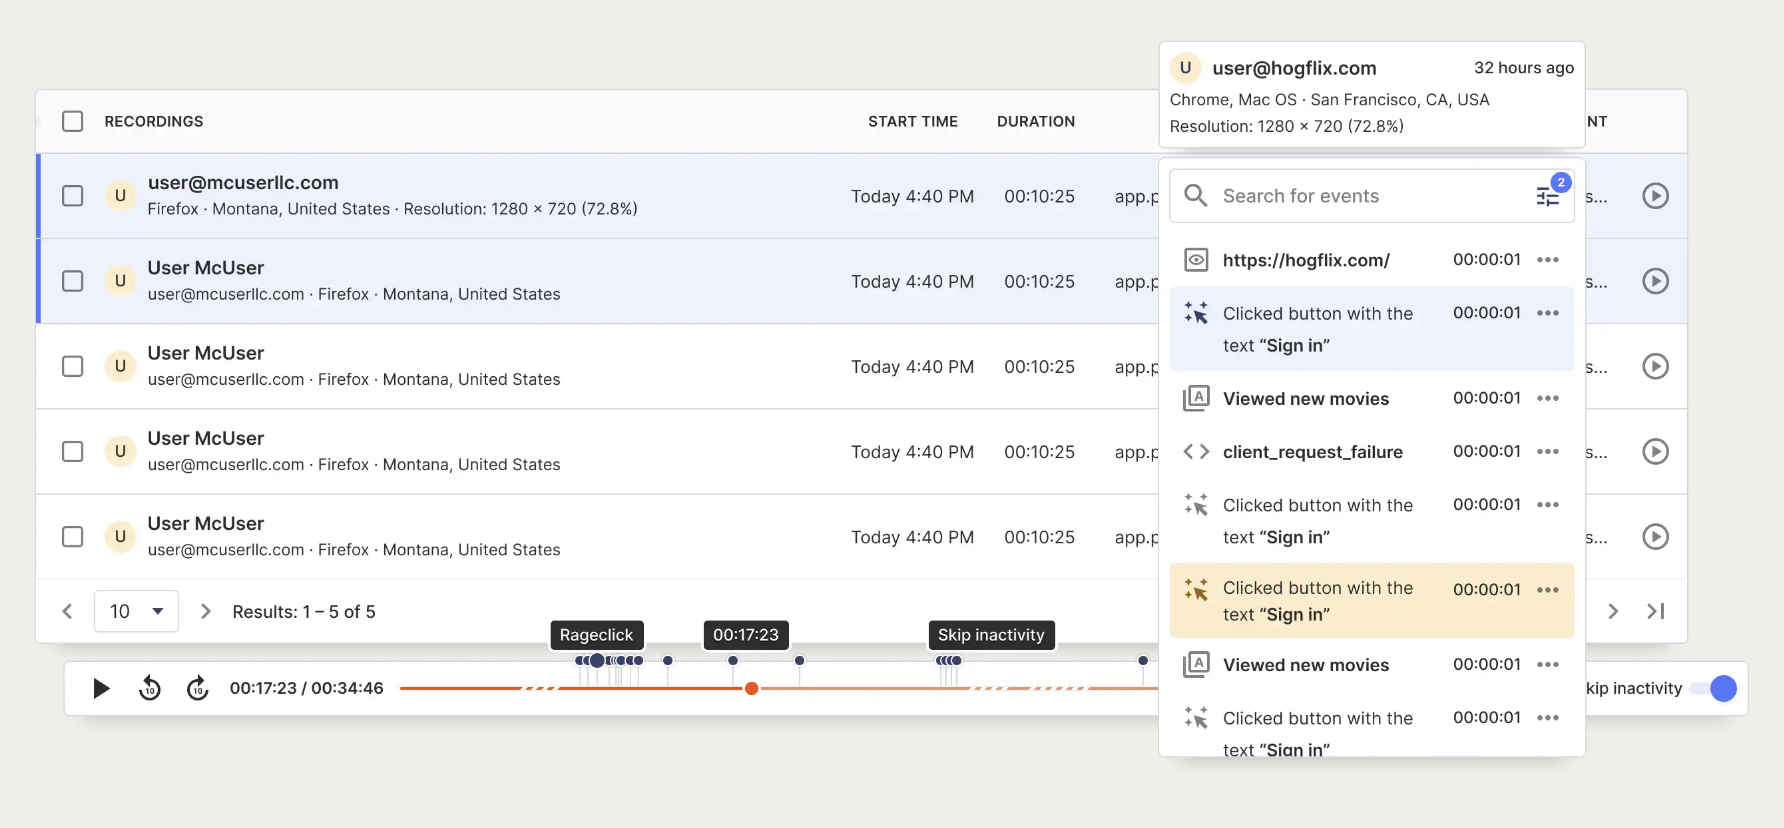Open the page size dropdown showing 10
This screenshot has width=1784, height=828.
click(137, 611)
